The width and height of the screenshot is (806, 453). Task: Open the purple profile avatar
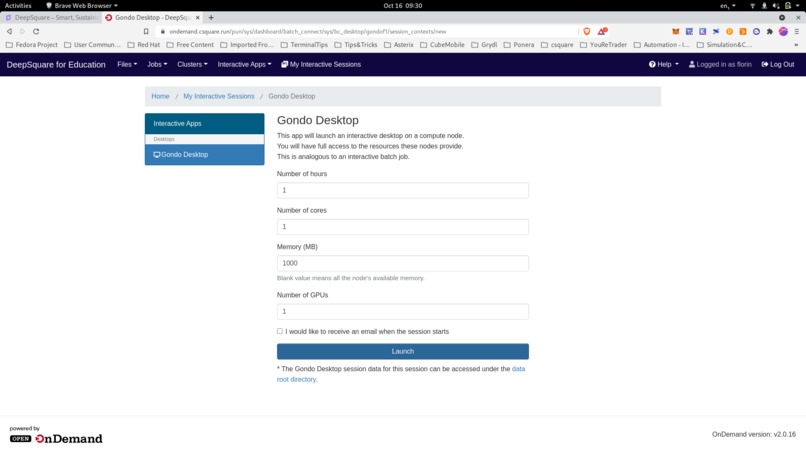pos(783,31)
